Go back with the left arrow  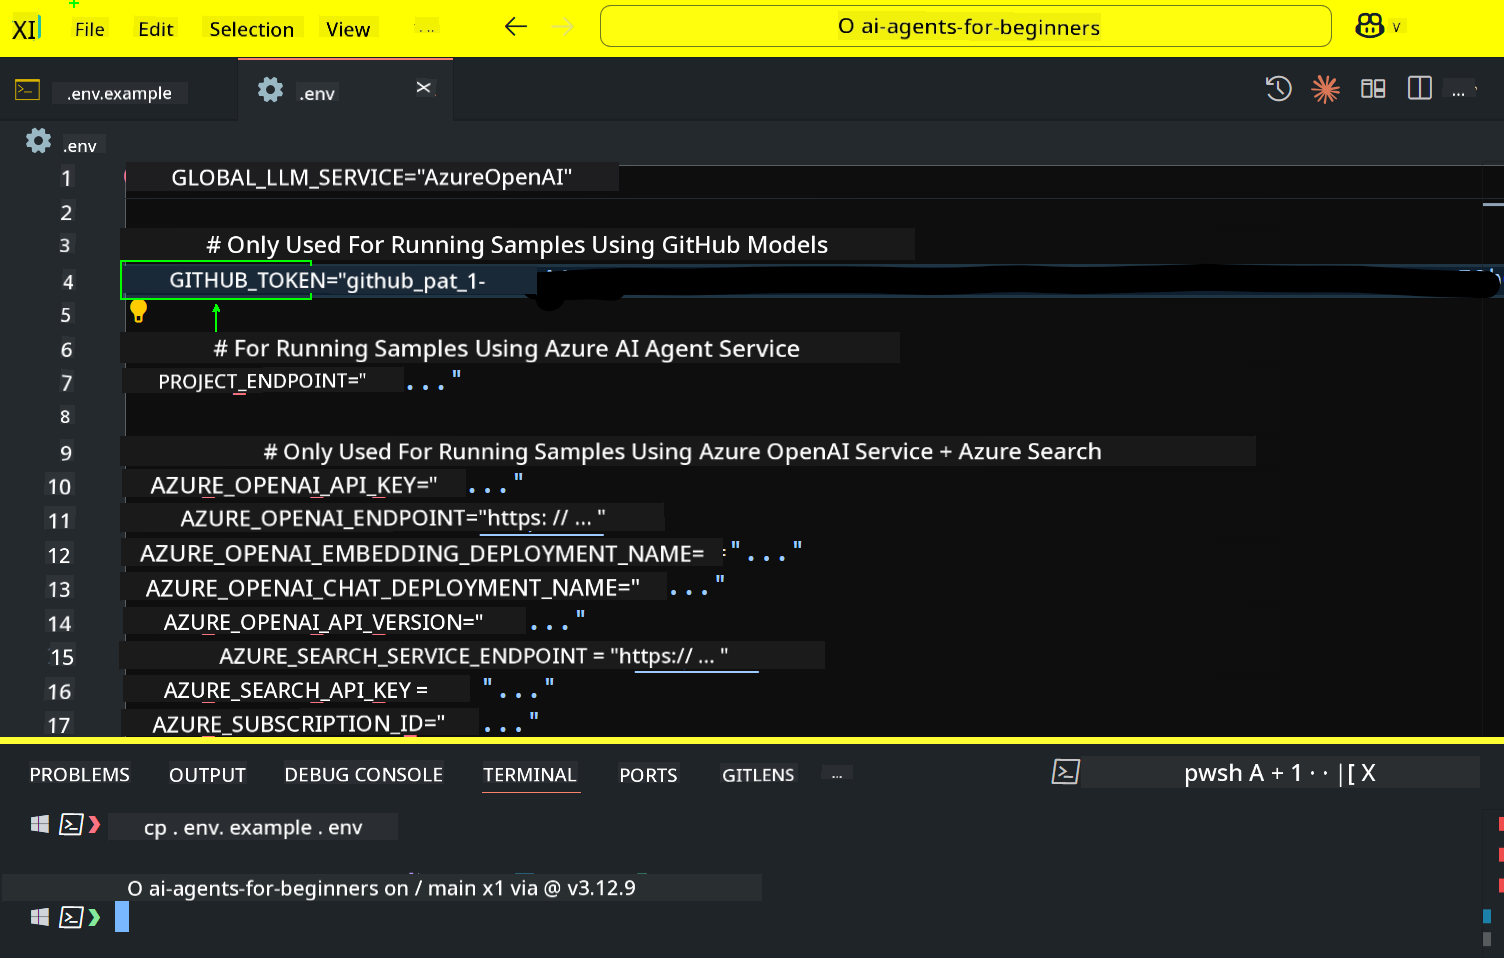point(516,27)
